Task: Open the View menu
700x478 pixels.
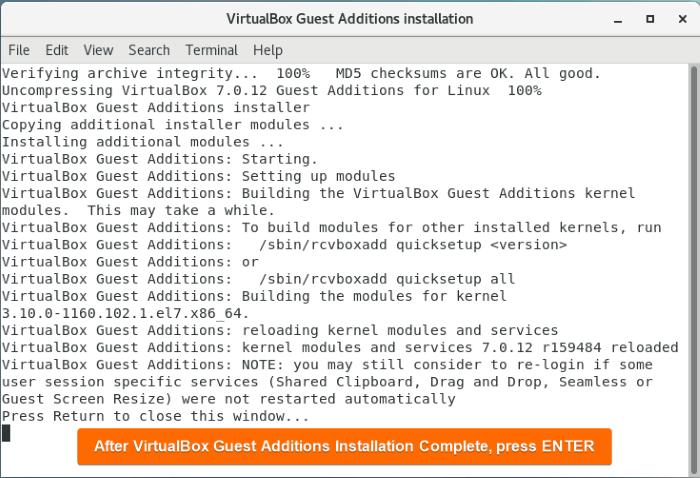Action: click(98, 50)
